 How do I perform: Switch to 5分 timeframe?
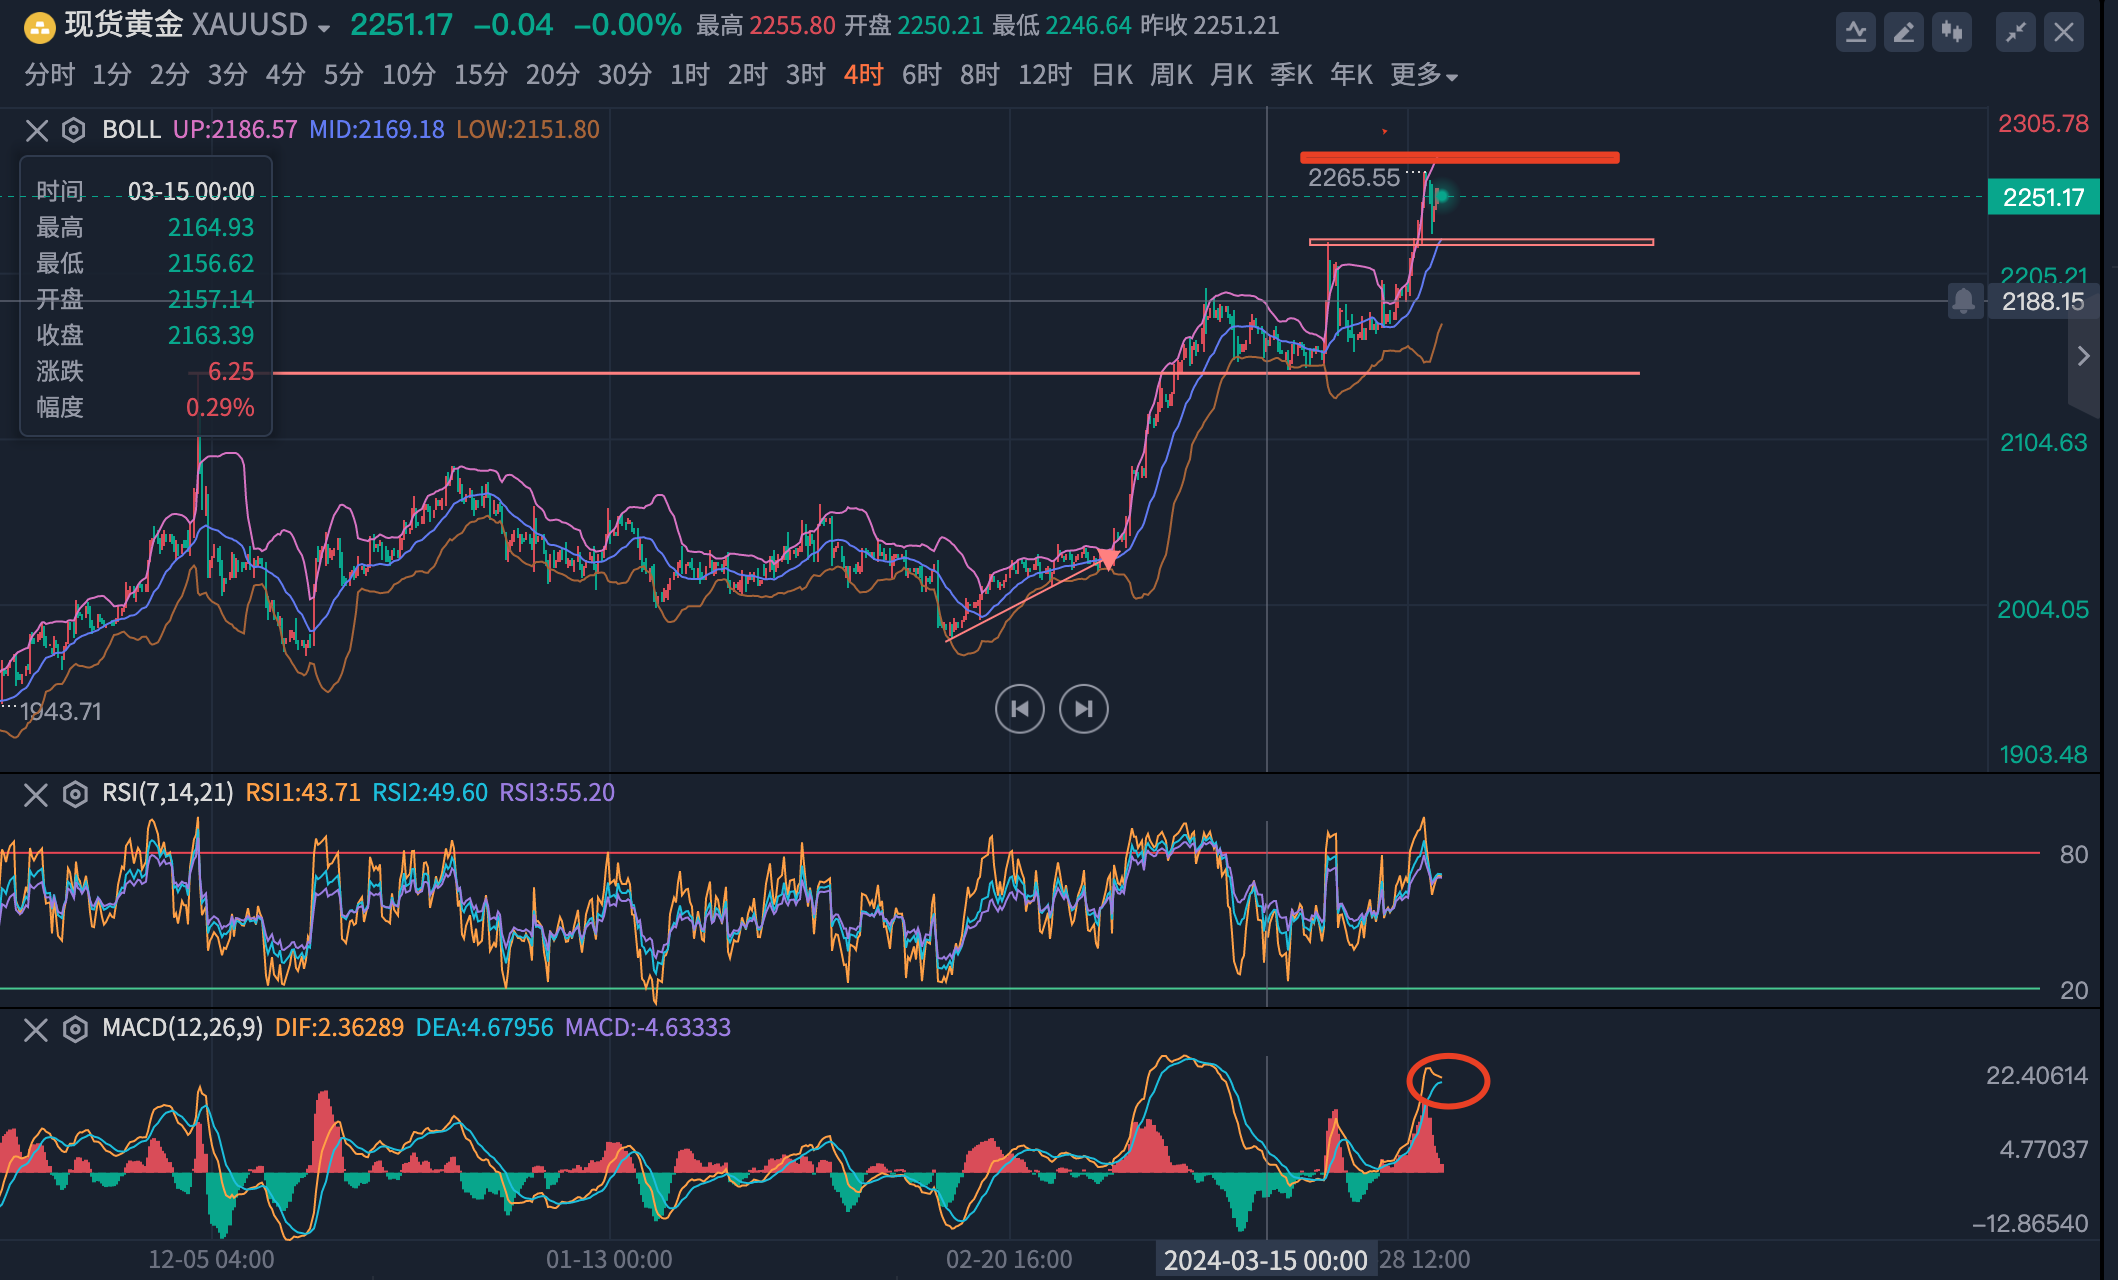344,75
